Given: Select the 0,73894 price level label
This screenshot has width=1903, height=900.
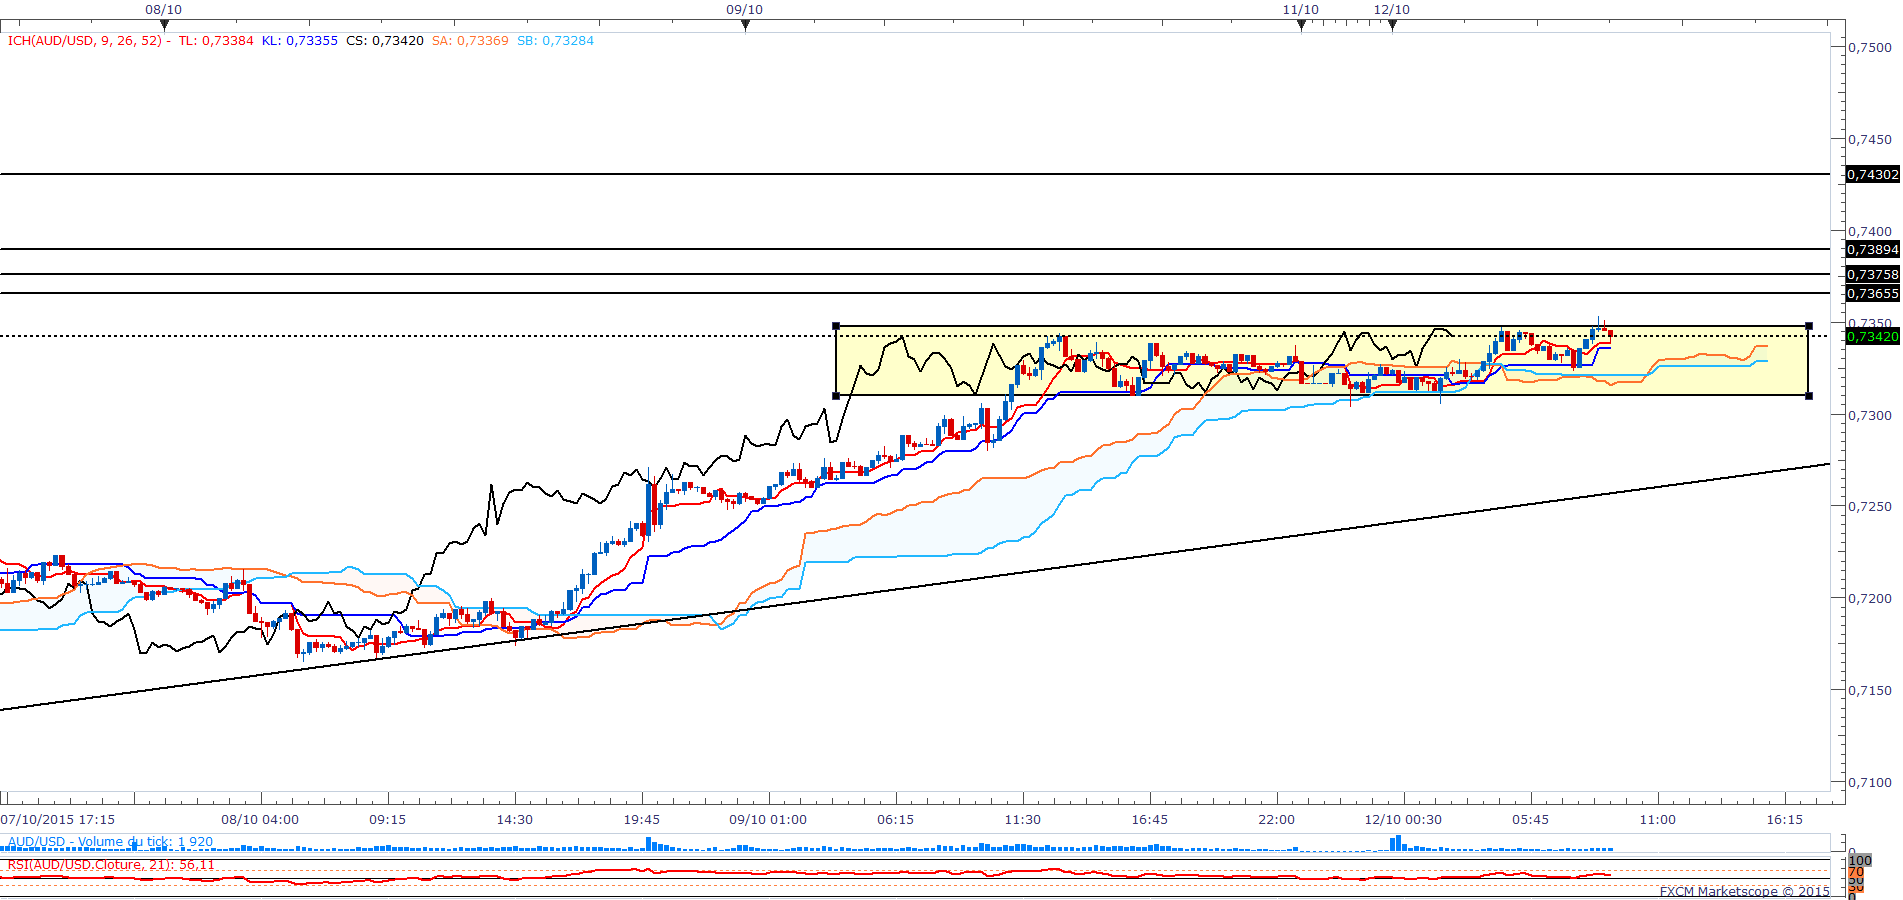Looking at the screenshot, I should (x=1872, y=249).
